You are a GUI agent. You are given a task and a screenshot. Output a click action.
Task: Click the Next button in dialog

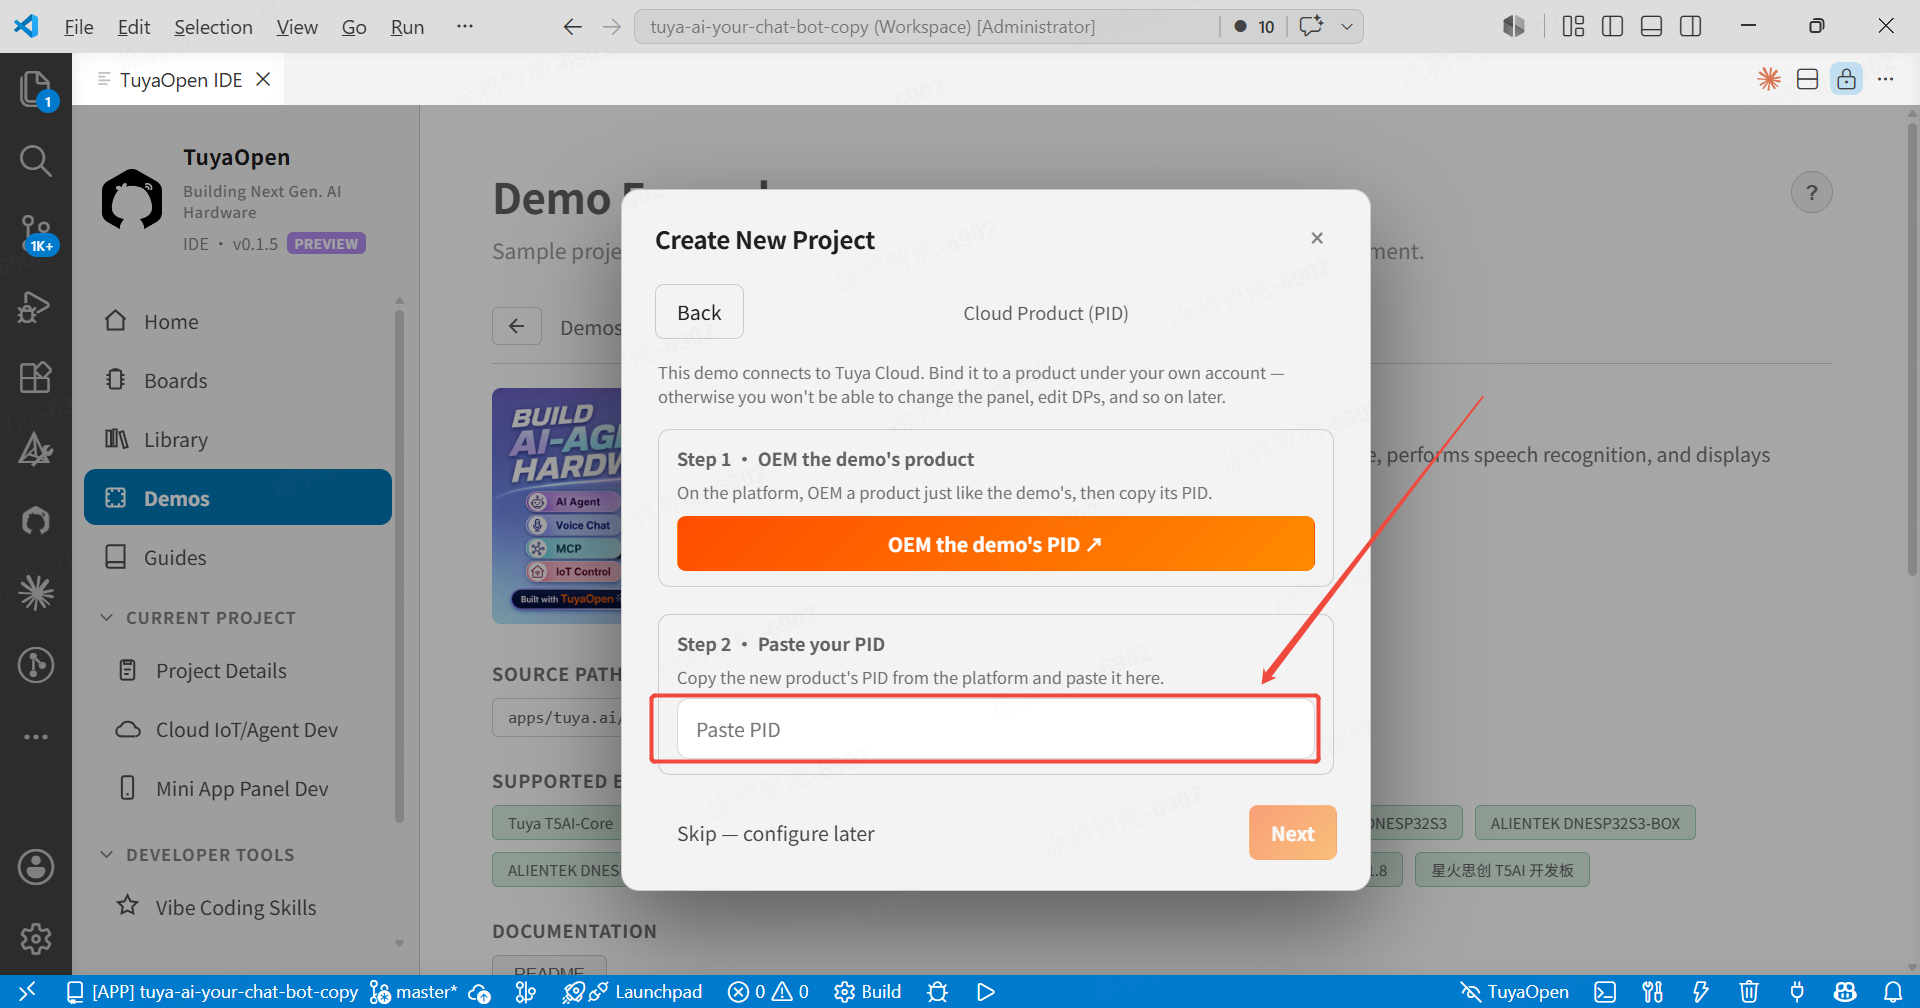1292,833
